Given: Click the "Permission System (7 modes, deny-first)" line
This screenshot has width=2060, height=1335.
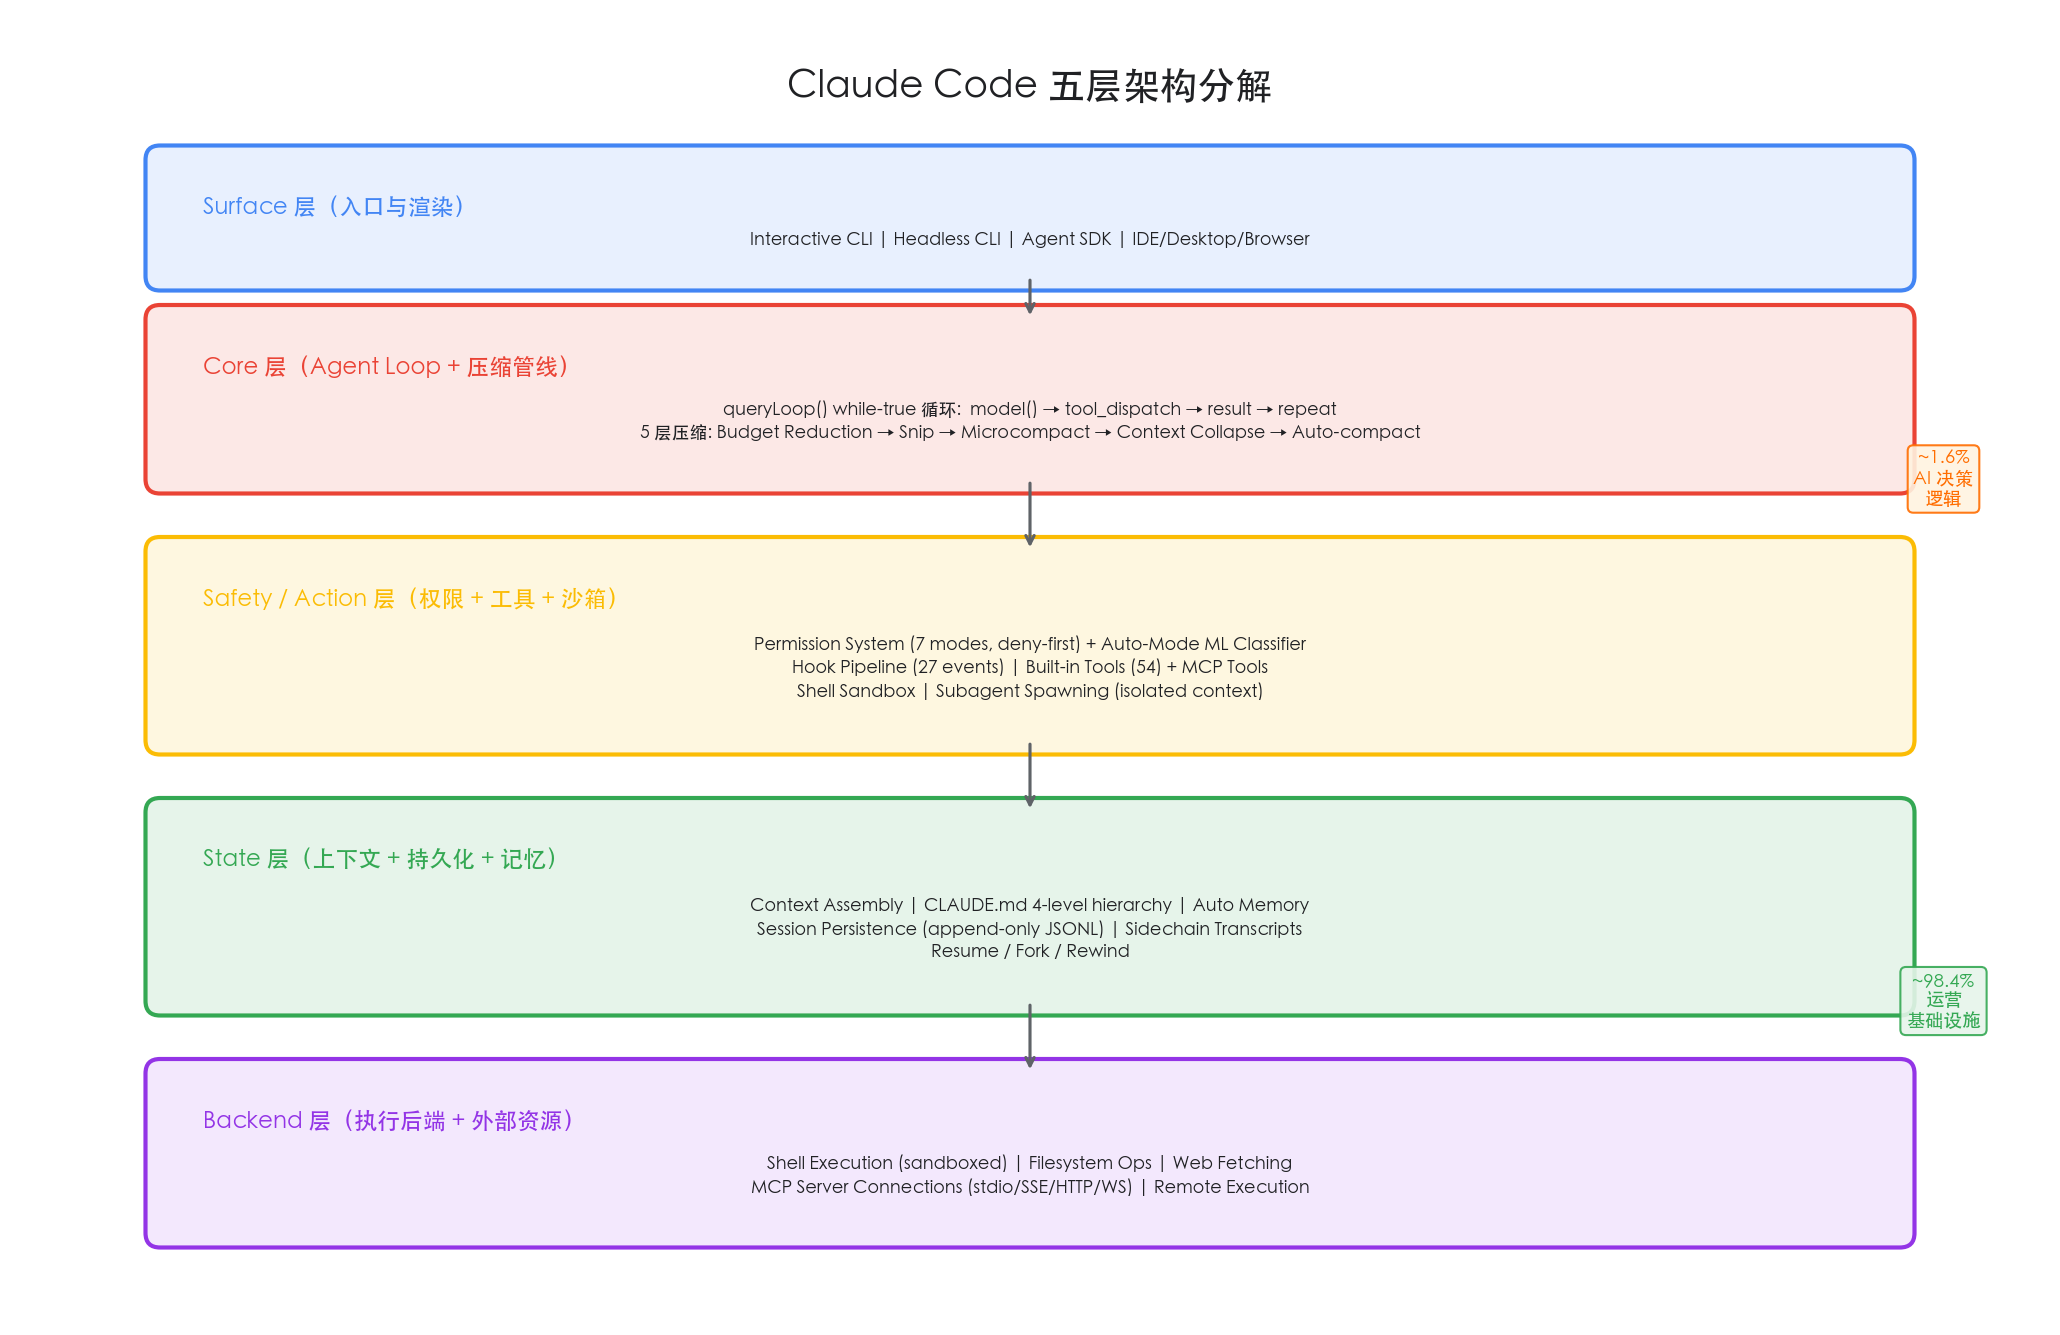Looking at the screenshot, I should click(1029, 644).
